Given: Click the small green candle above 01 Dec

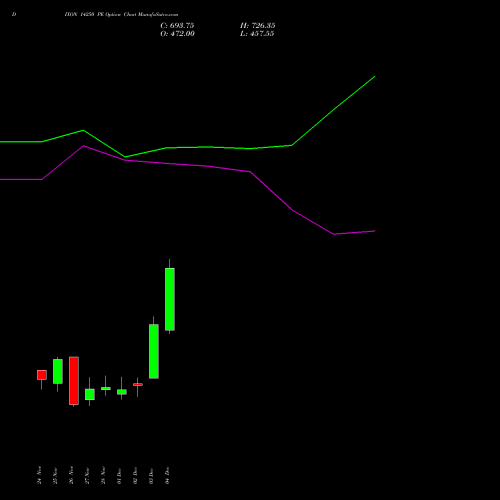Looking at the screenshot, I should 122,392.
